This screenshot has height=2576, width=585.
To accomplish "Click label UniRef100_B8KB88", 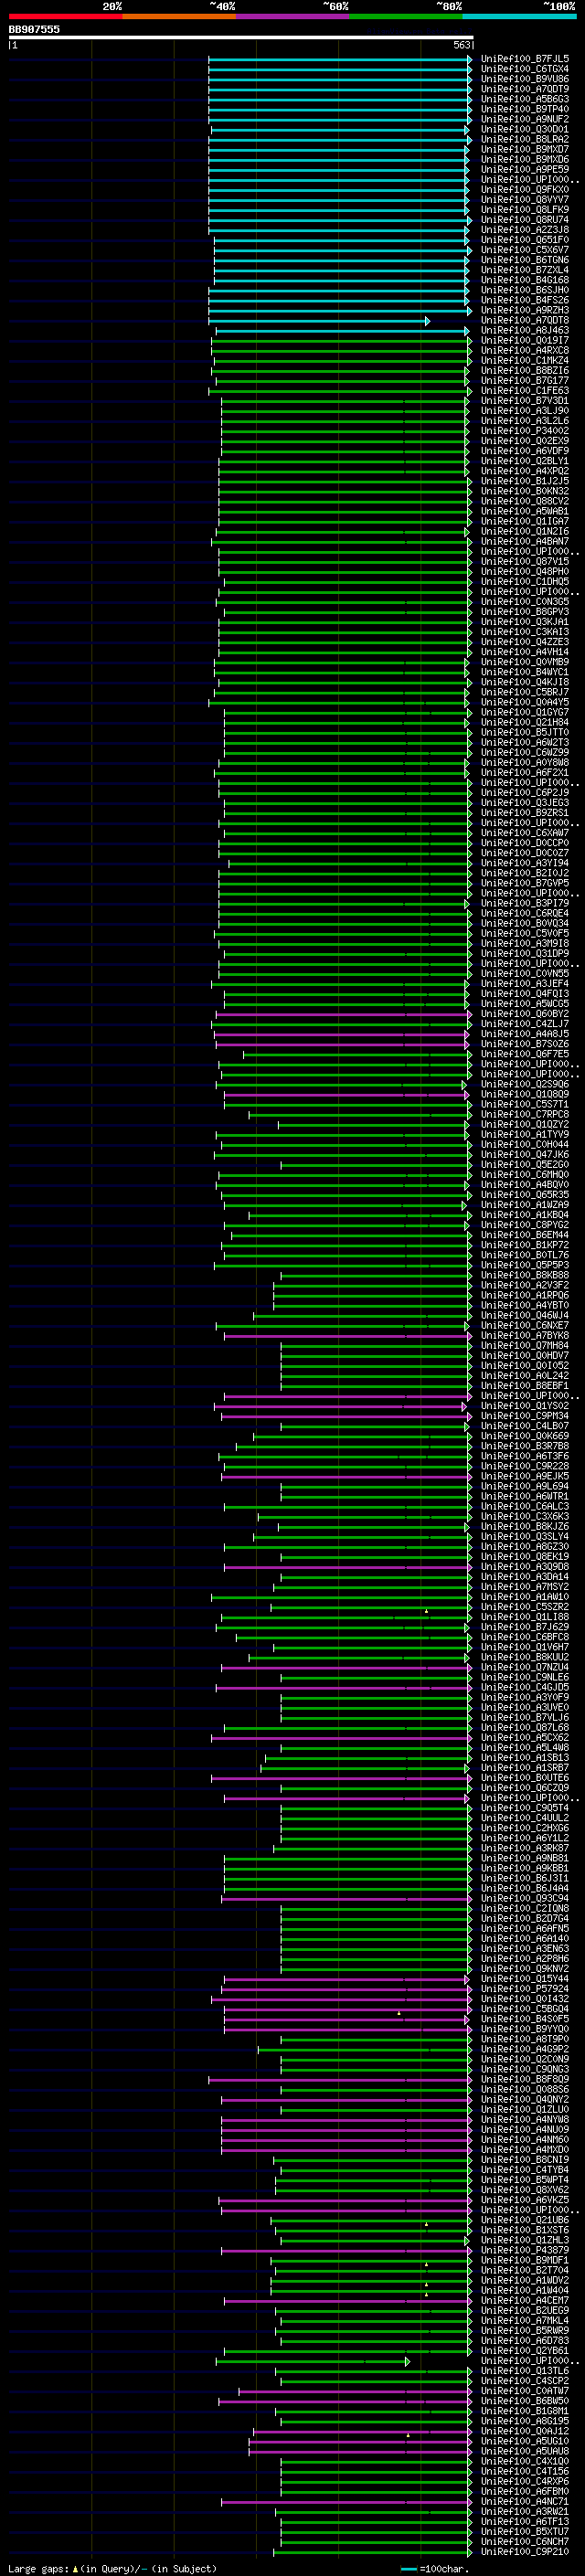I will coord(525,1275).
